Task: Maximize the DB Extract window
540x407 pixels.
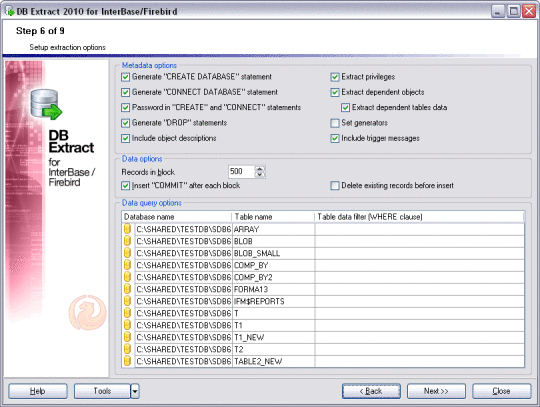Action: pos(513,11)
